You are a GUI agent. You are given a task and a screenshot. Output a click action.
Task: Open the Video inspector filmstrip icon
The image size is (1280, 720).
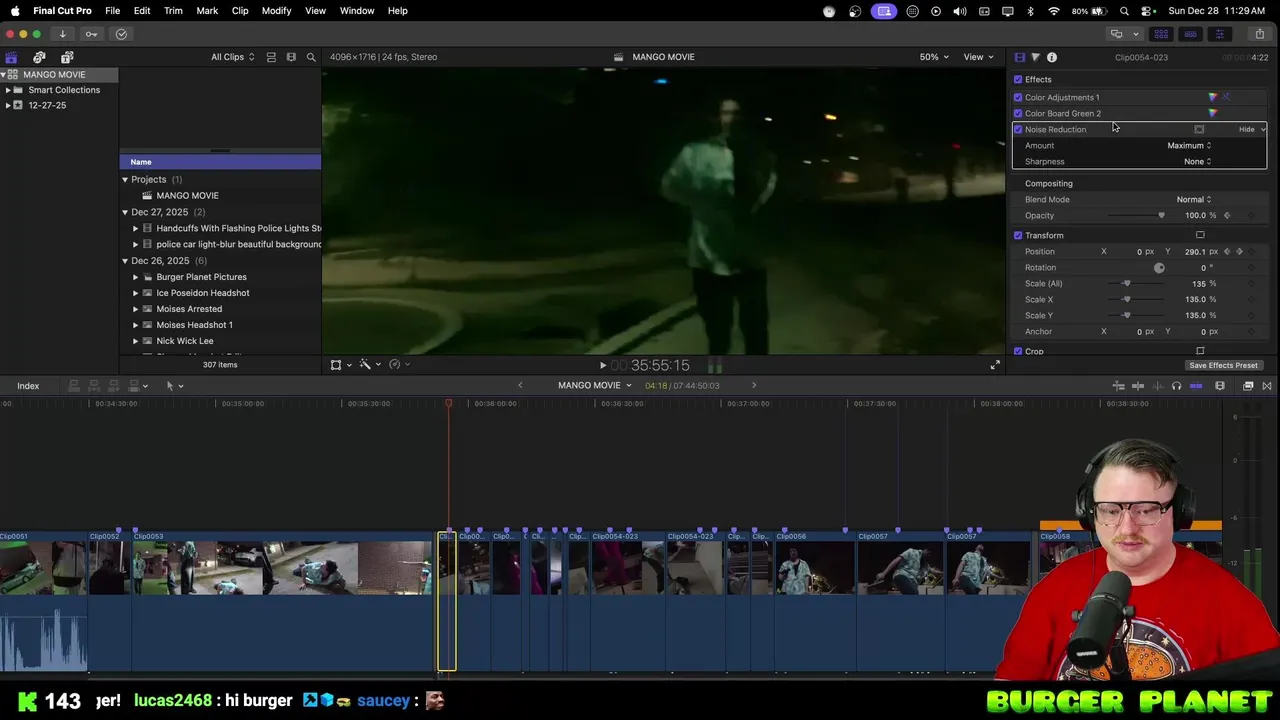click(1019, 57)
